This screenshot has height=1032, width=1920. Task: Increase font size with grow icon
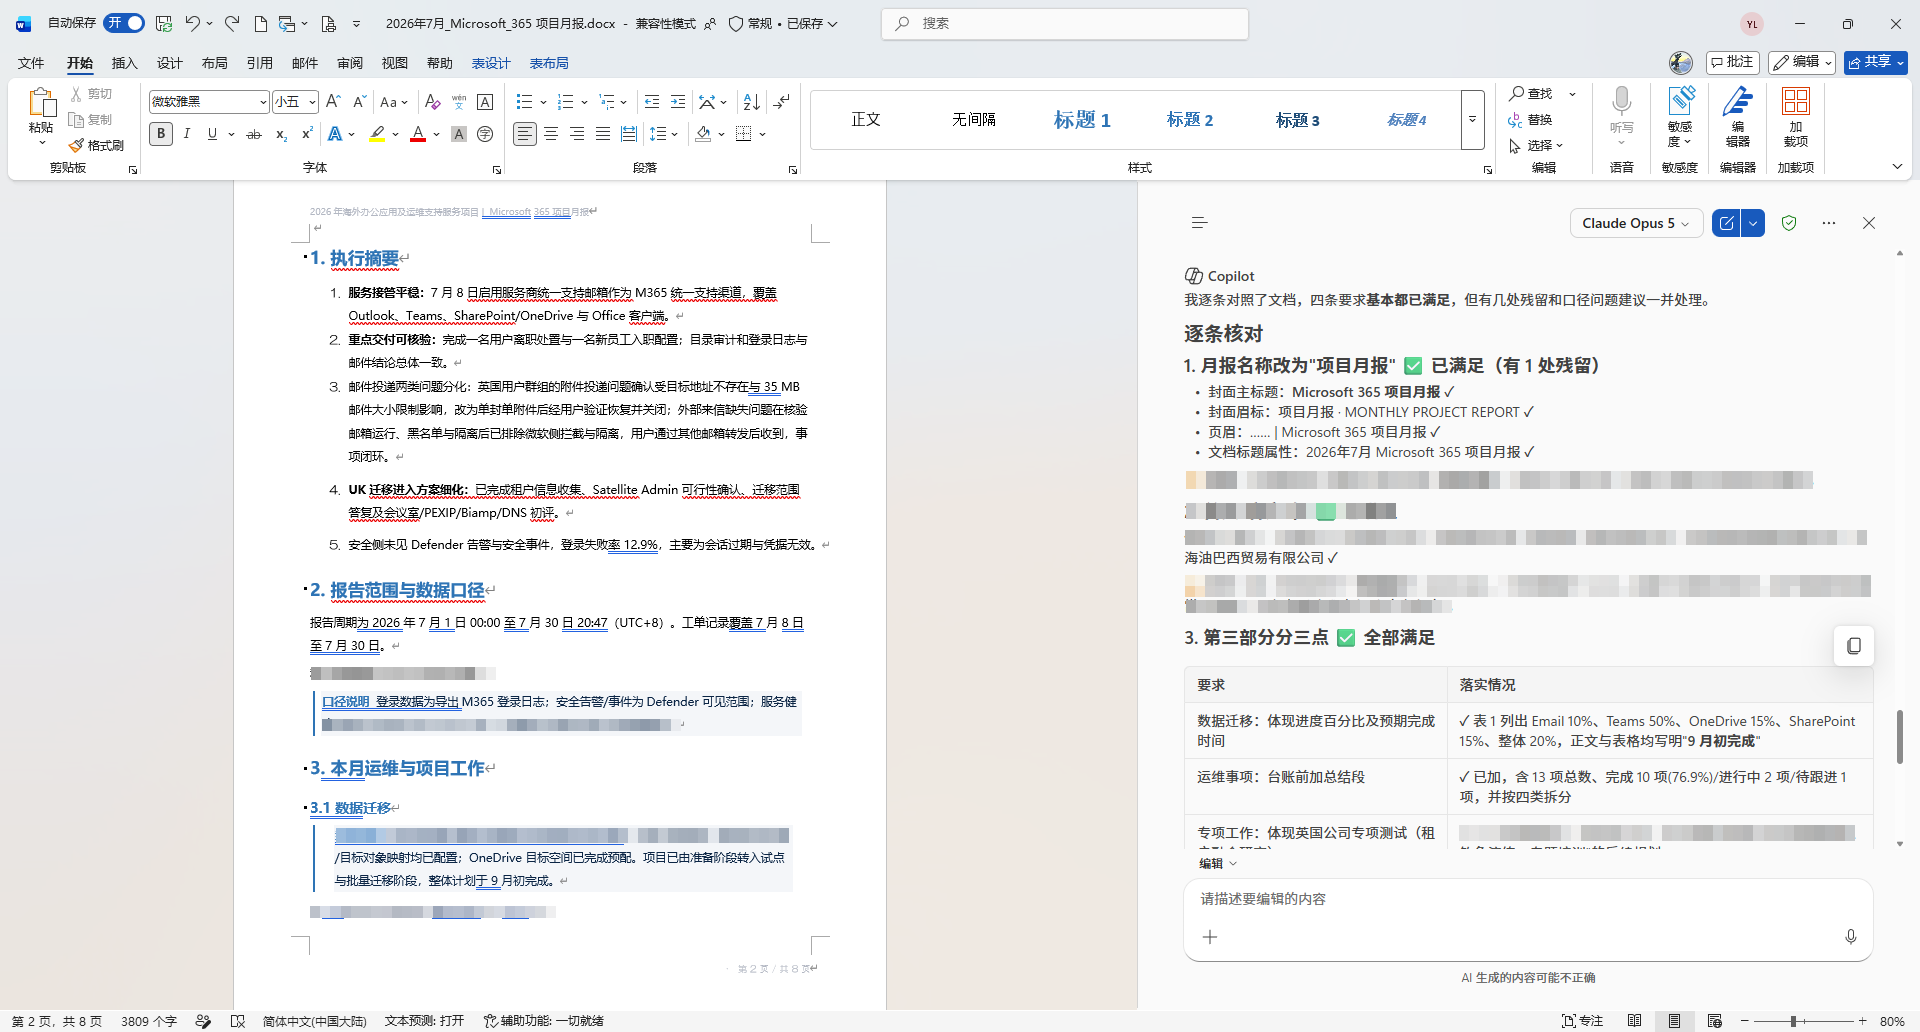334,102
